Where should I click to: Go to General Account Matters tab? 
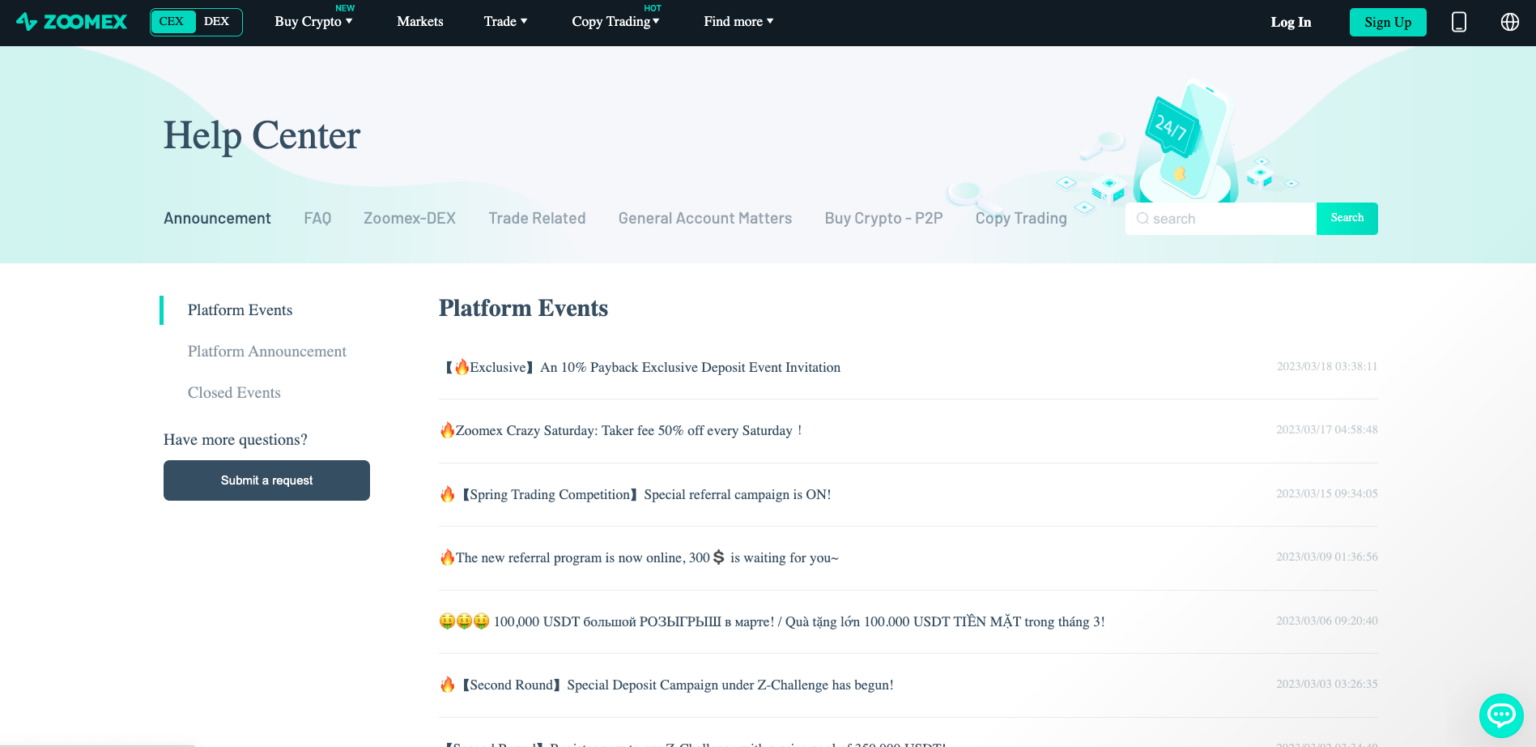click(x=705, y=218)
